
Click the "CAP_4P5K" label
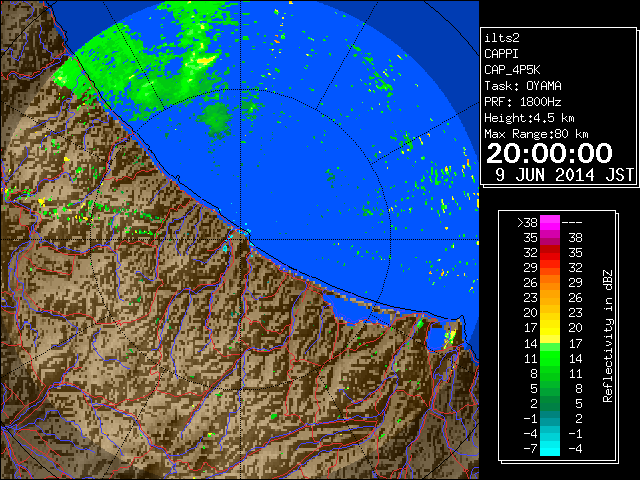pos(512,70)
